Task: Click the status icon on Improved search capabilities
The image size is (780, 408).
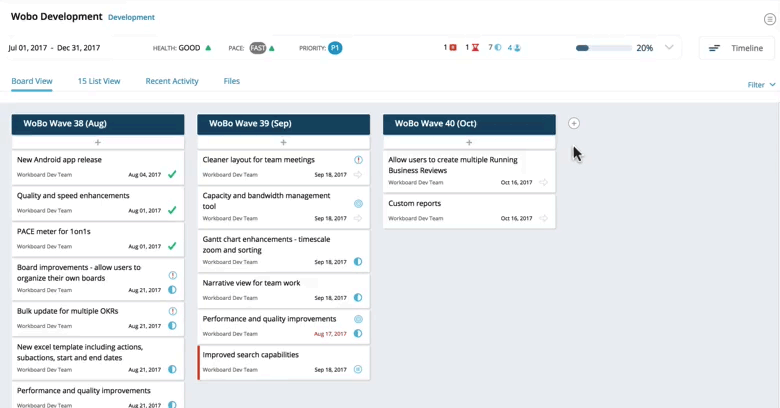Action: (x=358, y=369)
